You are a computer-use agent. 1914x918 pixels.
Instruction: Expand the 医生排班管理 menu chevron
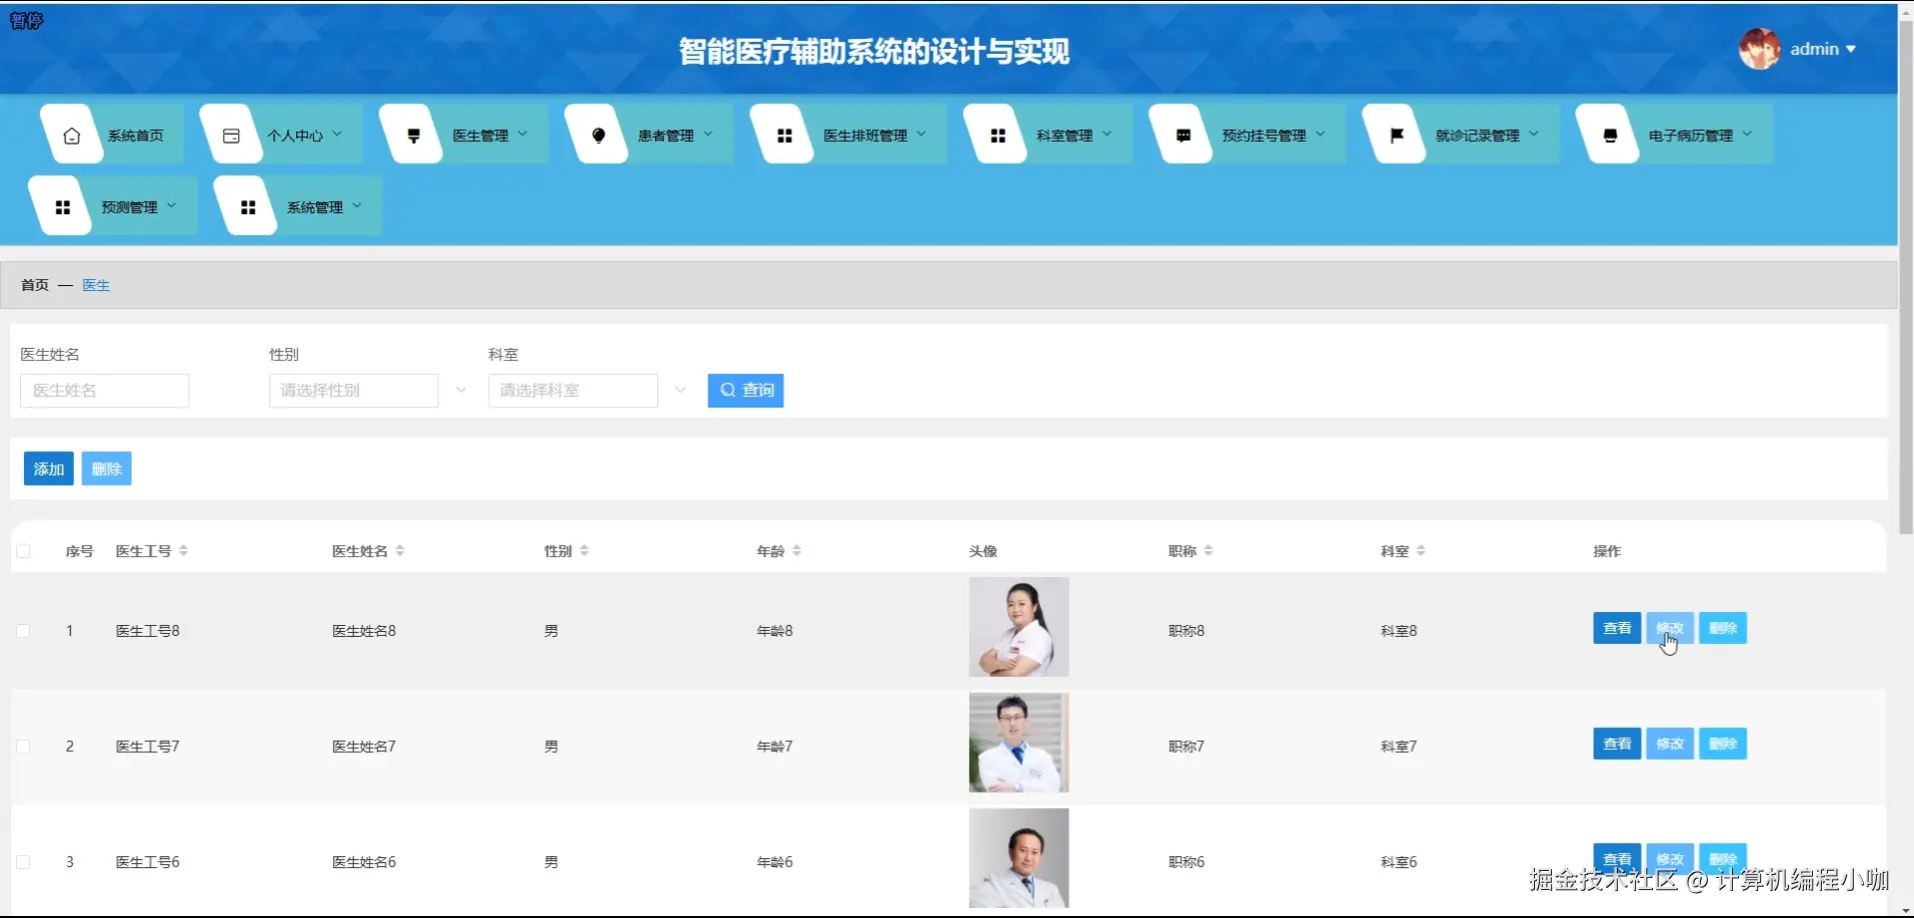tap(921, 134)
